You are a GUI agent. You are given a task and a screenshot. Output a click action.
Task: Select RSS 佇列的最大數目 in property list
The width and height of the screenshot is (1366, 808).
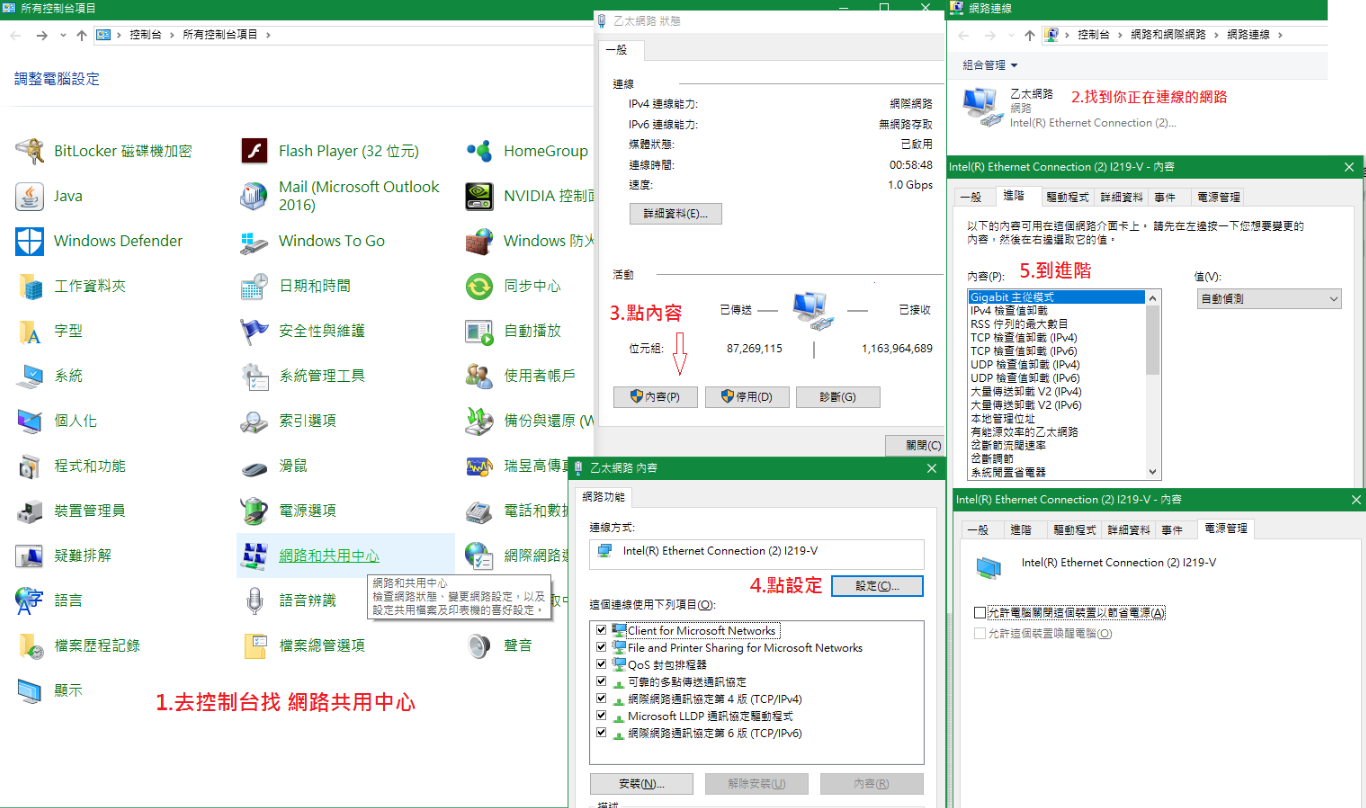(1019, 324)
